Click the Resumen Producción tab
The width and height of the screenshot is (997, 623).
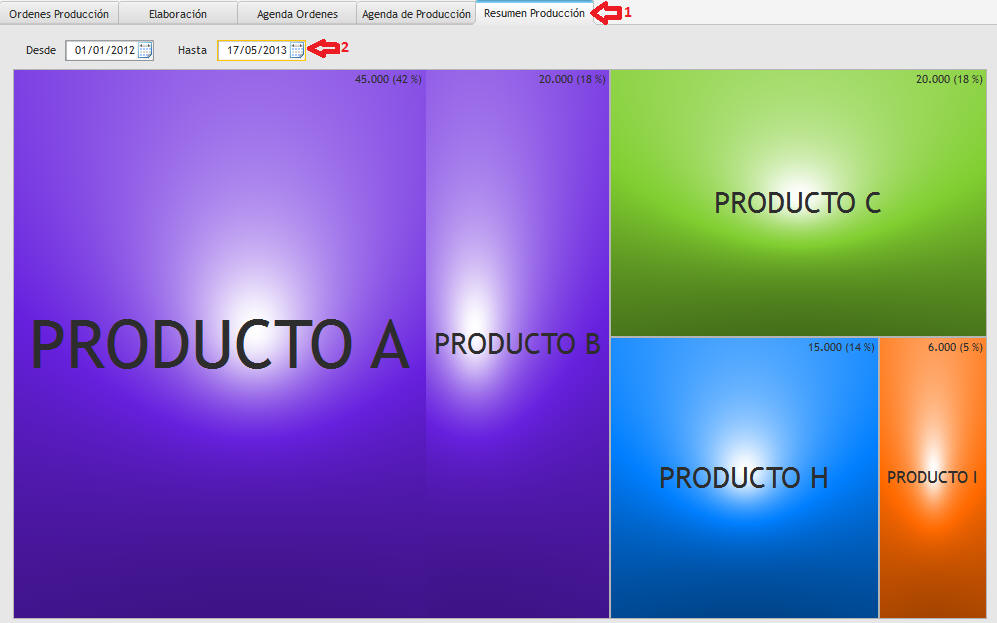click(534, 14)
